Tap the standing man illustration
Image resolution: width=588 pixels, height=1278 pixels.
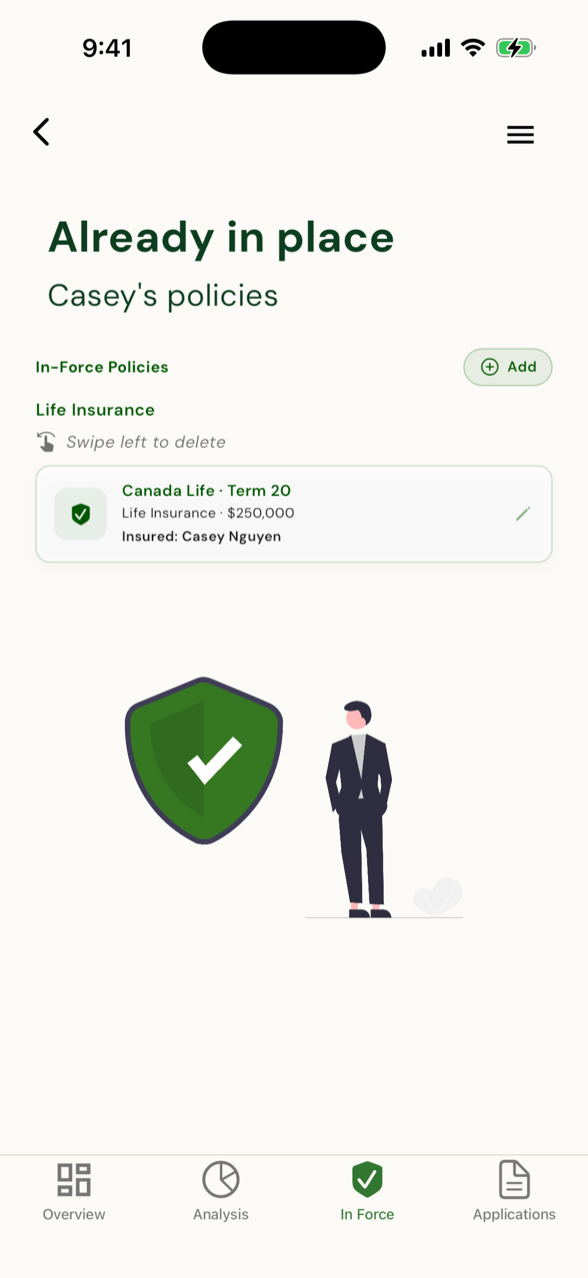coord(359,809)
